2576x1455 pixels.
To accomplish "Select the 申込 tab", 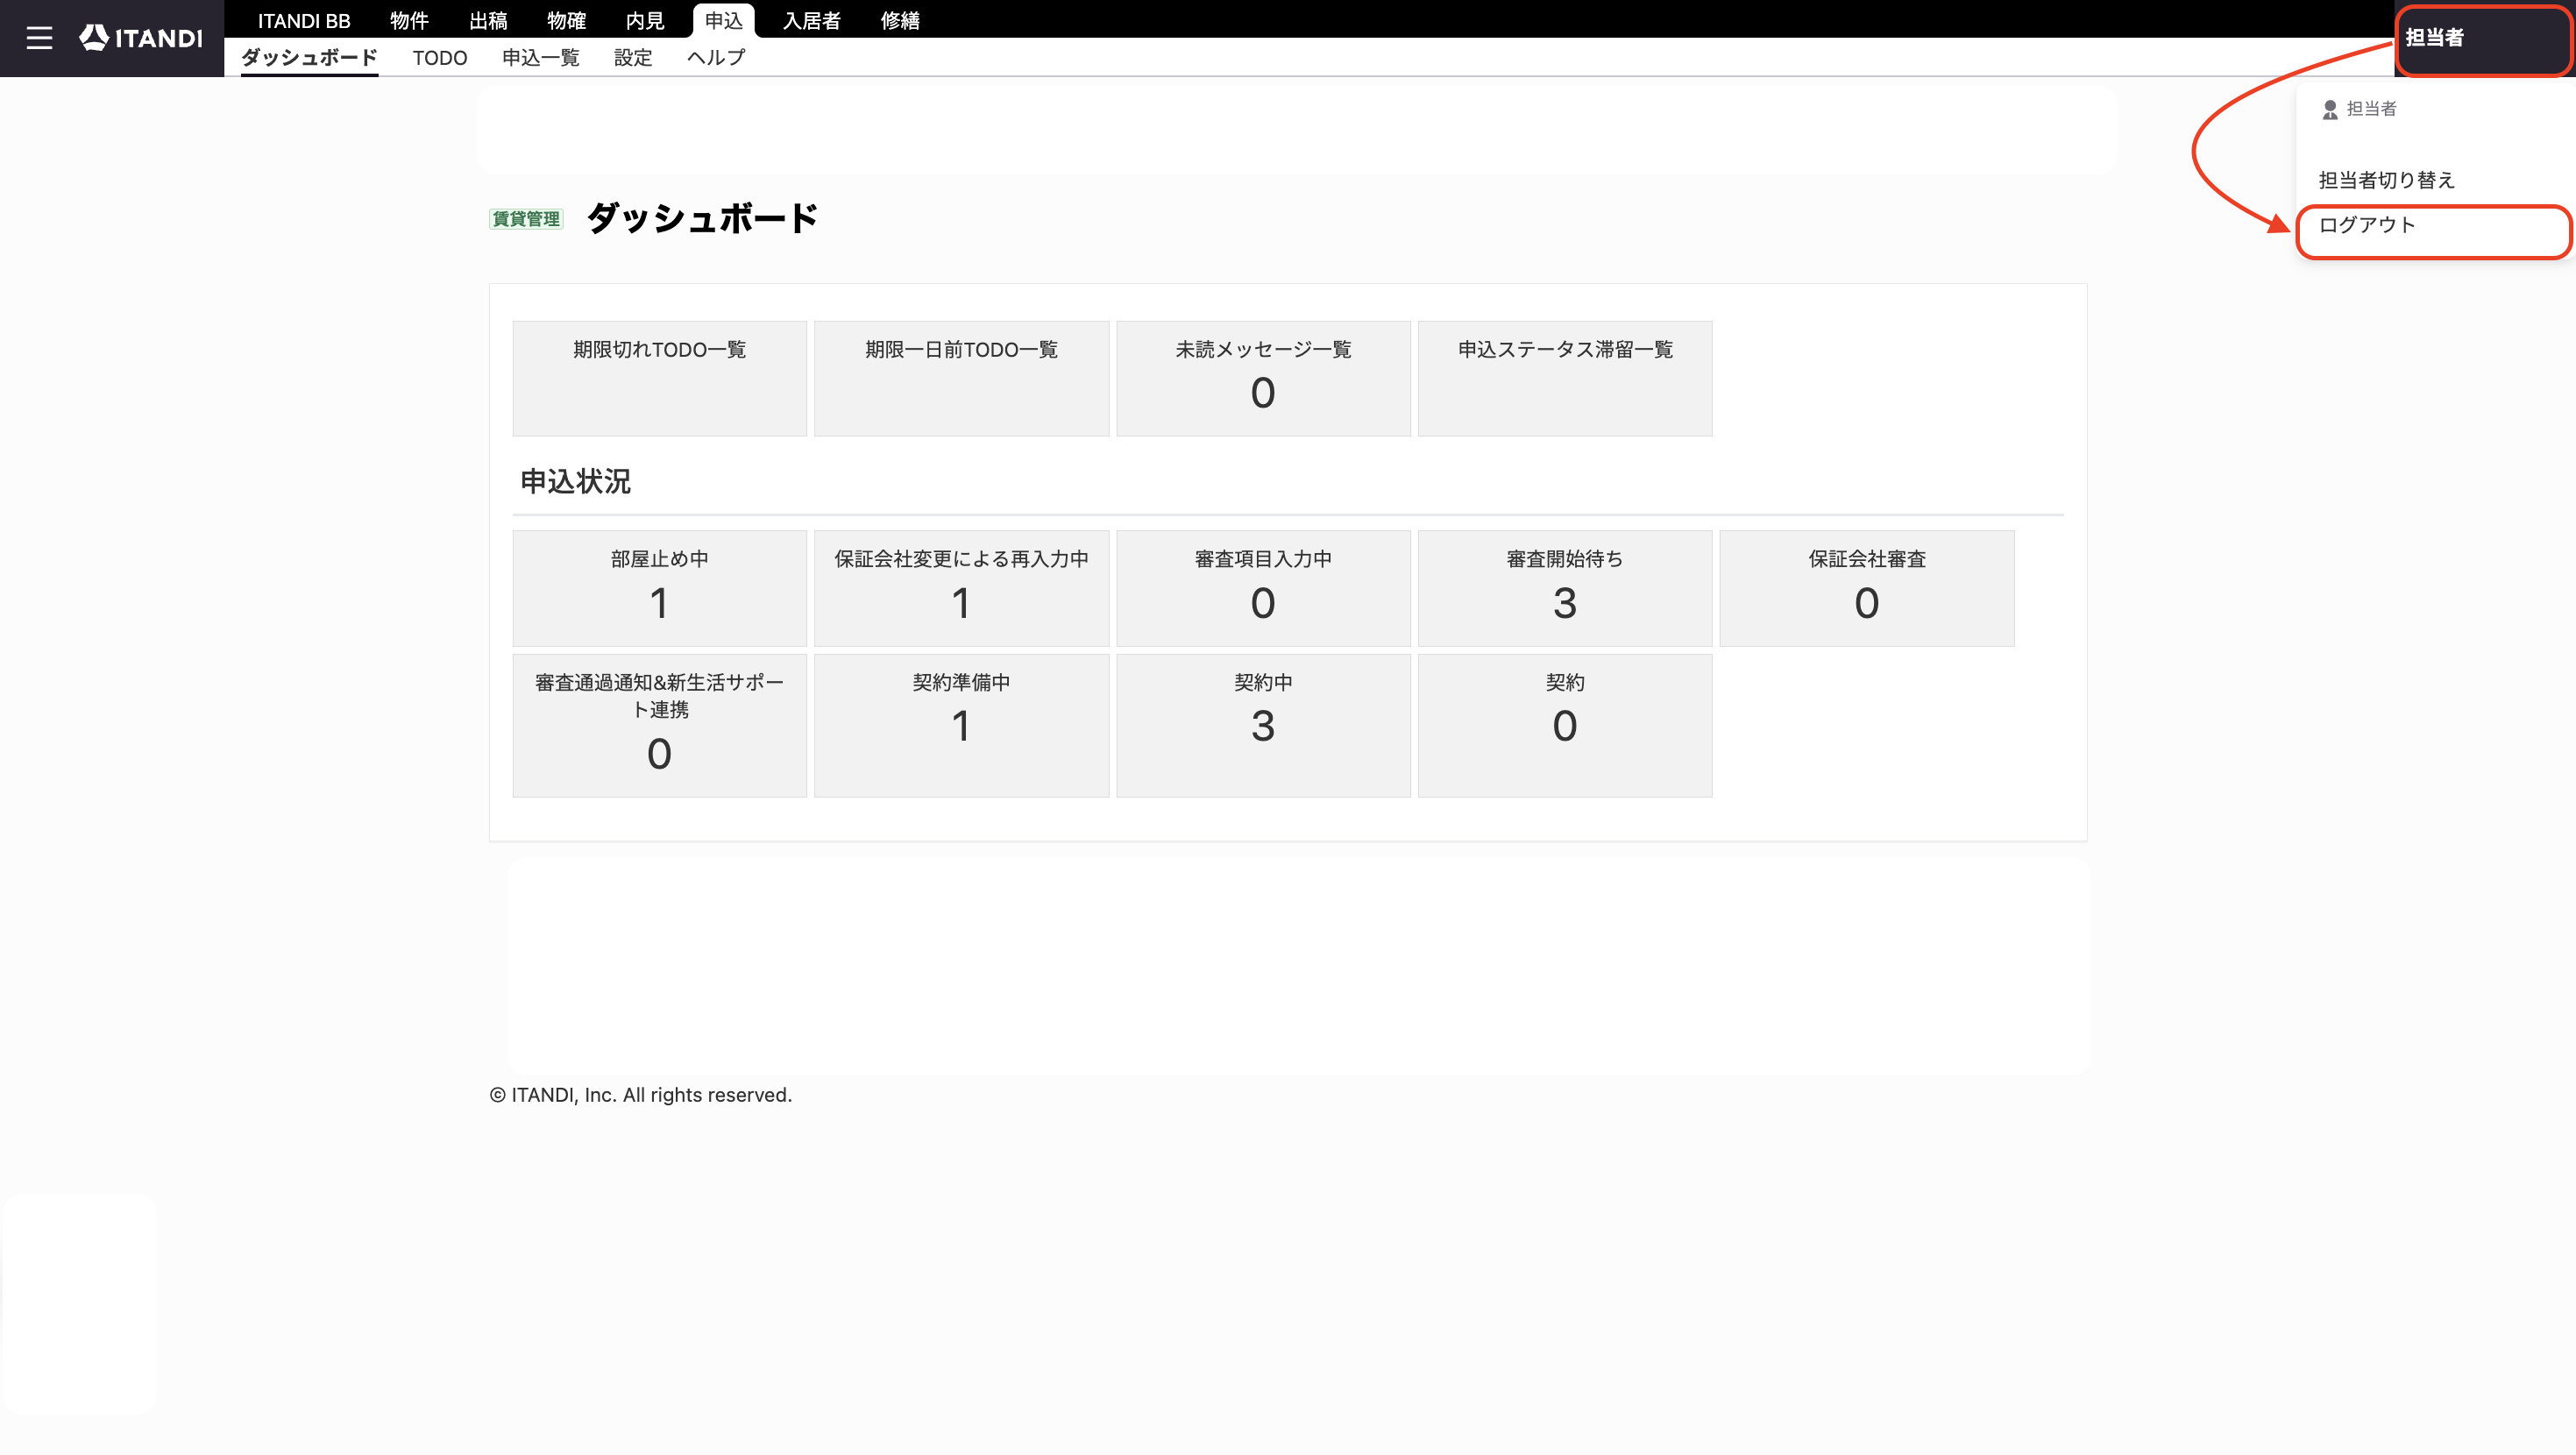I will click(x=723, y=20).
